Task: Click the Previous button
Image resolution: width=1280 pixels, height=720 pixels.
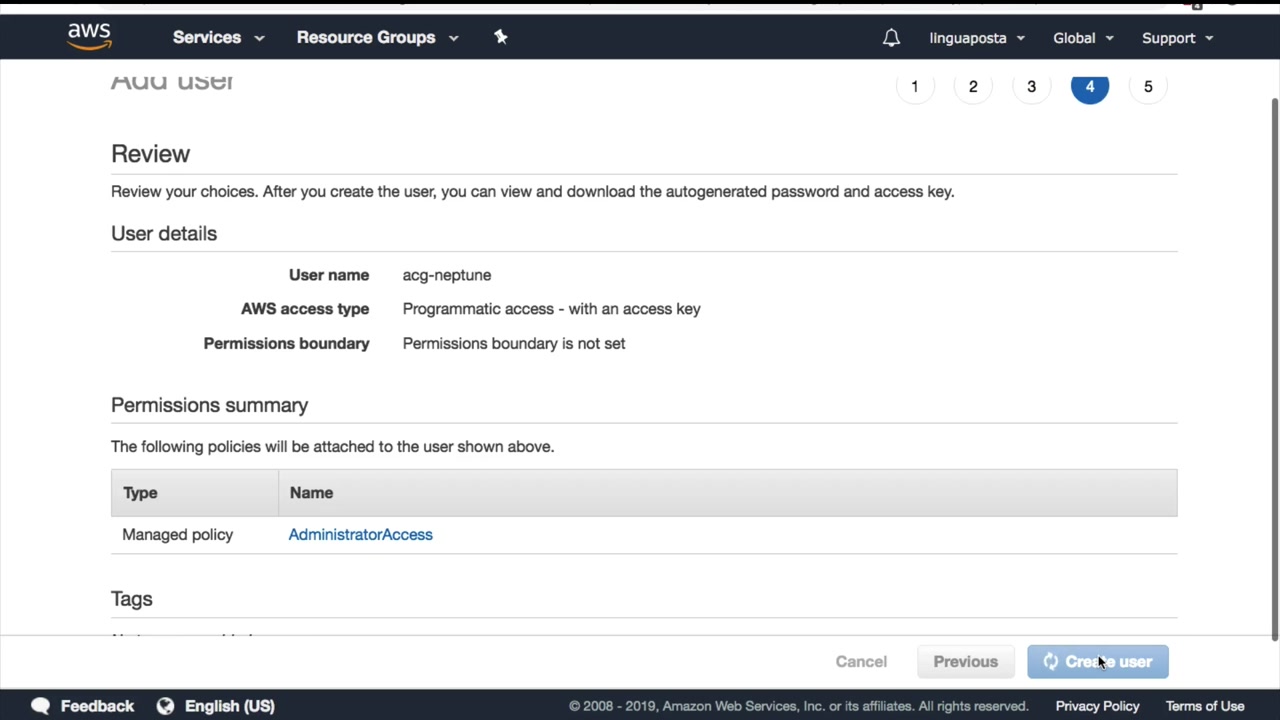Action: coord(965,662)
